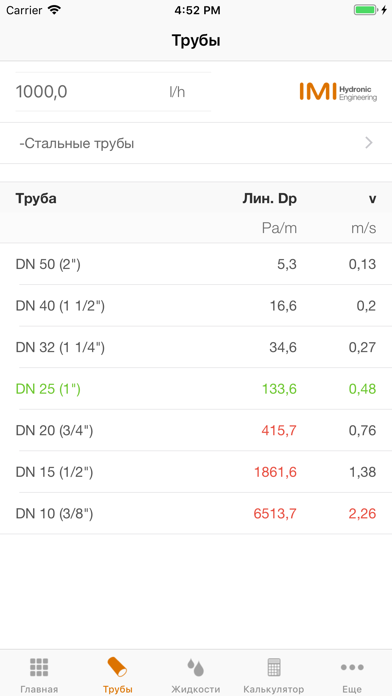Viewport: 392px width, 696px height.
Task: Check the battery indicator in status bar
Action: click(x=366, y=10)
